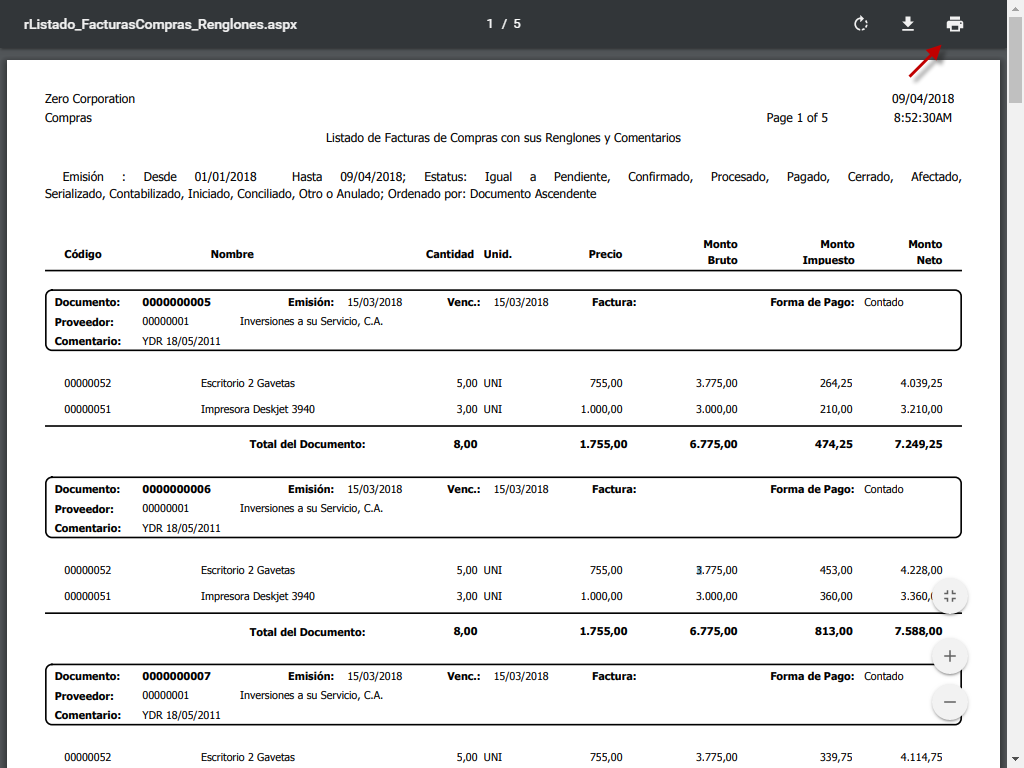Zoom in with the plus button
The image size is (1024, 768).
pyautogui.click(x=950, y=657)
